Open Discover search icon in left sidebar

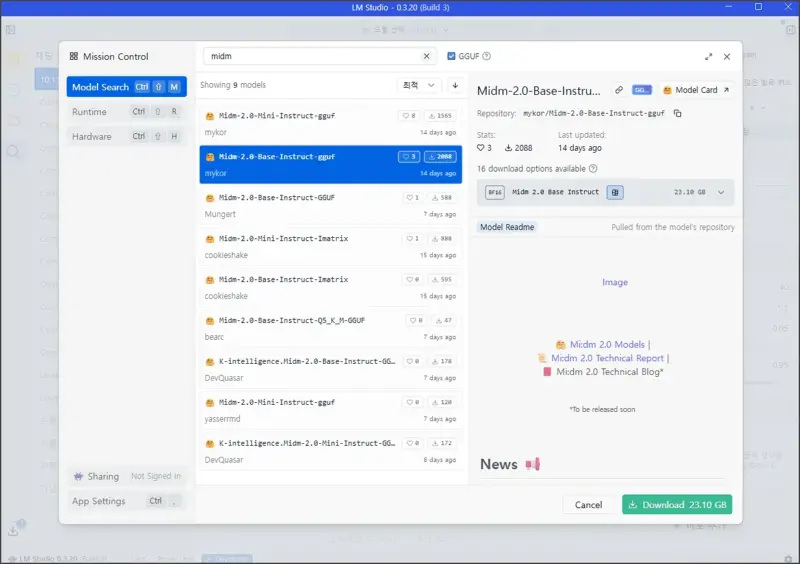pos(13,151)
